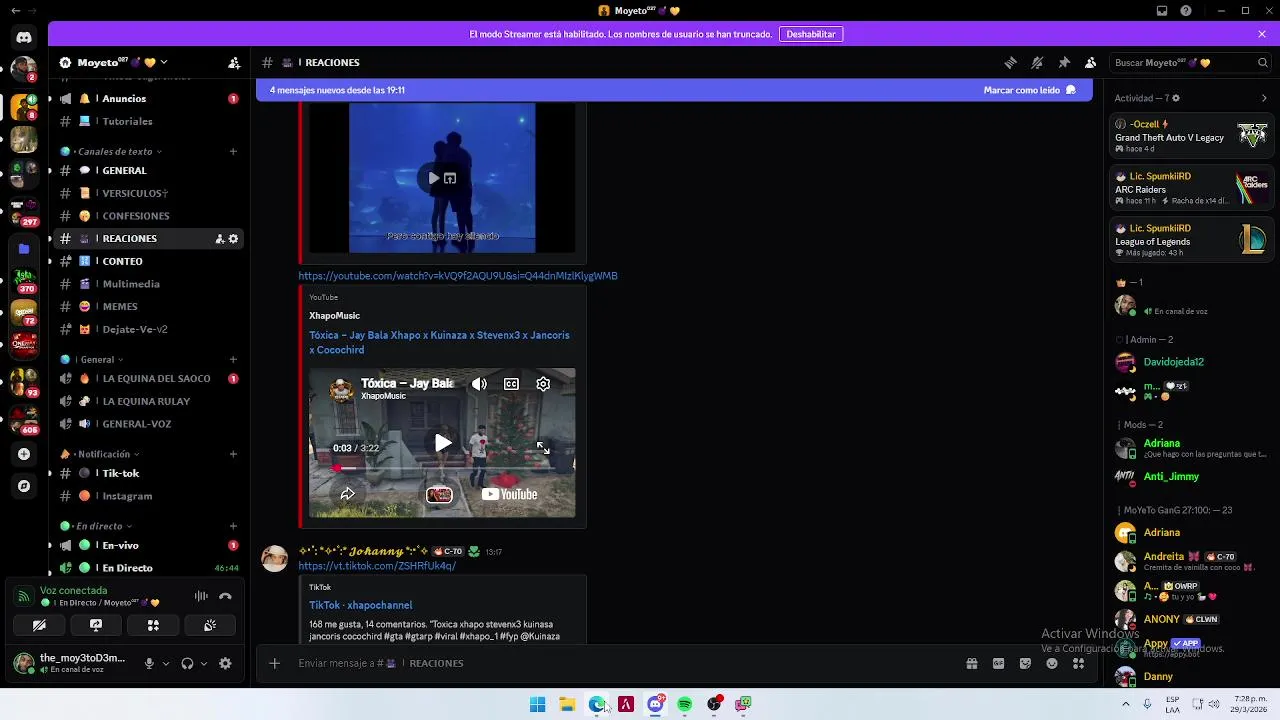Open voice connection signal icon
1280x720 pixels.
(x=23, y=596)
